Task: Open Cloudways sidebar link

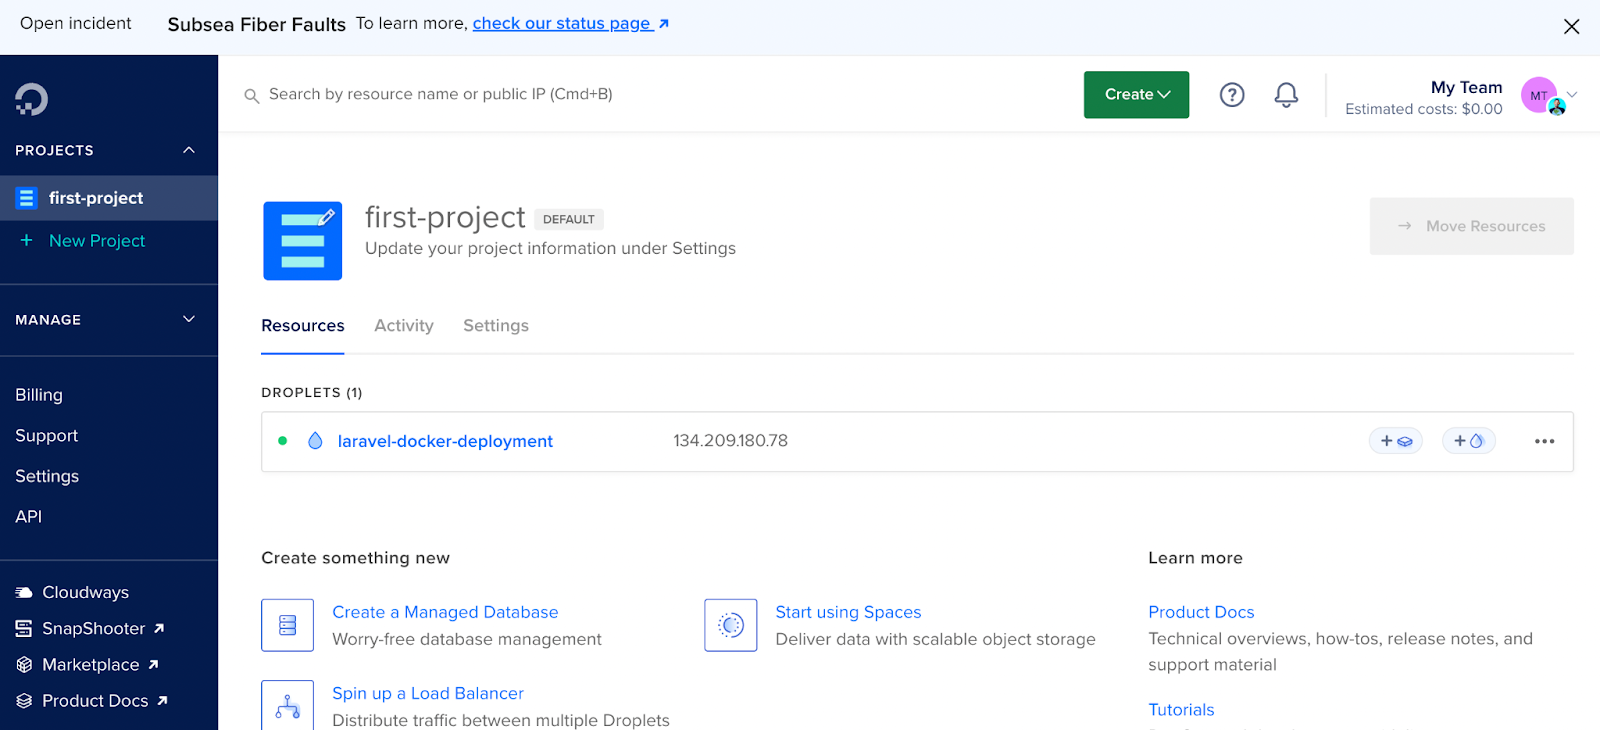Action: click(x=86, y=593)
